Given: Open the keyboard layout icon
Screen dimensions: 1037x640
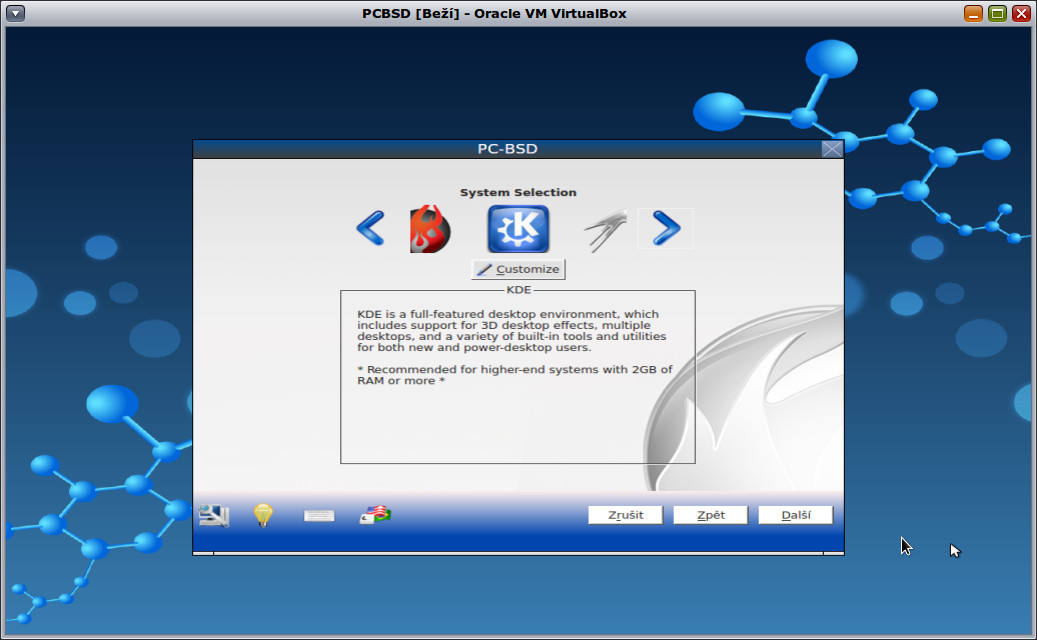Looking at the screenshot, I should [x=318, y=514].
